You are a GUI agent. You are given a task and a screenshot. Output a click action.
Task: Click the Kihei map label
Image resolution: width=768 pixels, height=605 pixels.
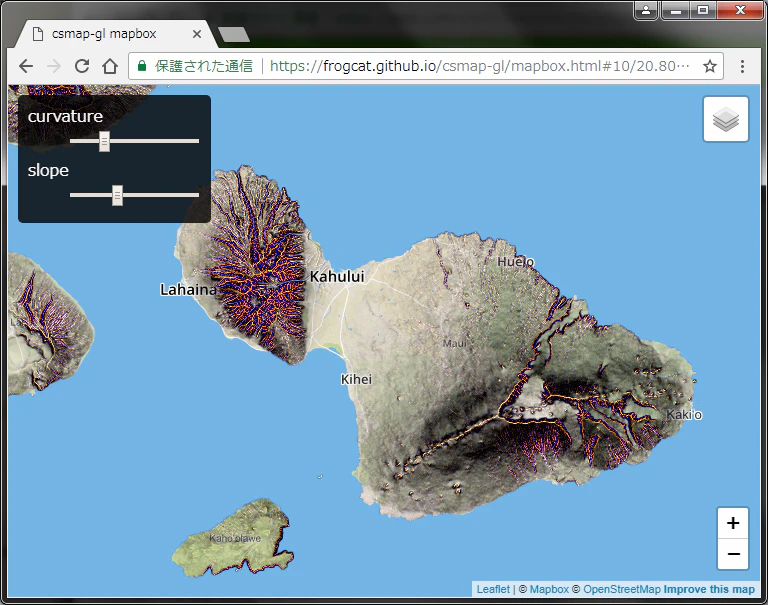356,379
